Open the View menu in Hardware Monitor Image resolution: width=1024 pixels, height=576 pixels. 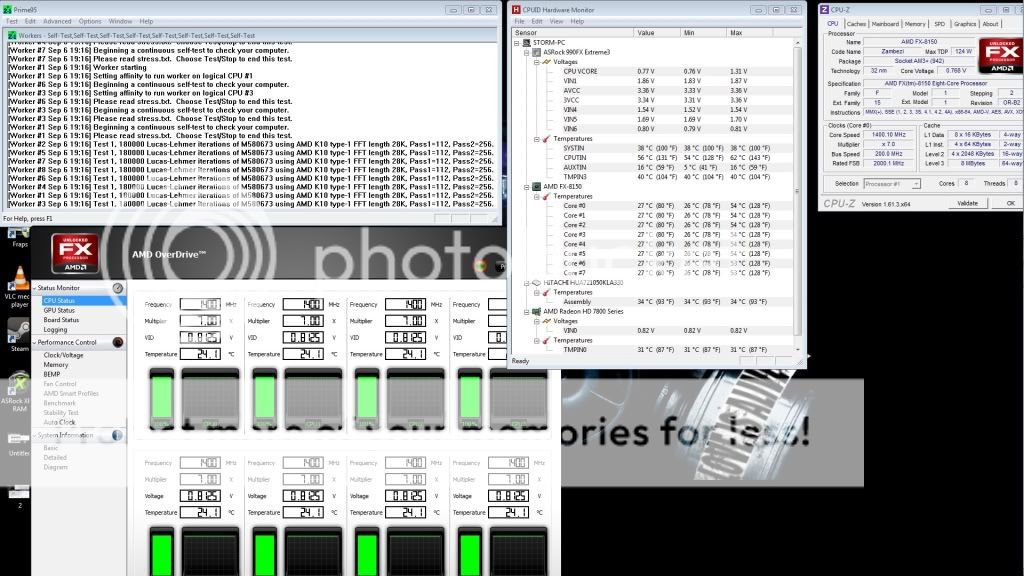(x=556, y=22)
